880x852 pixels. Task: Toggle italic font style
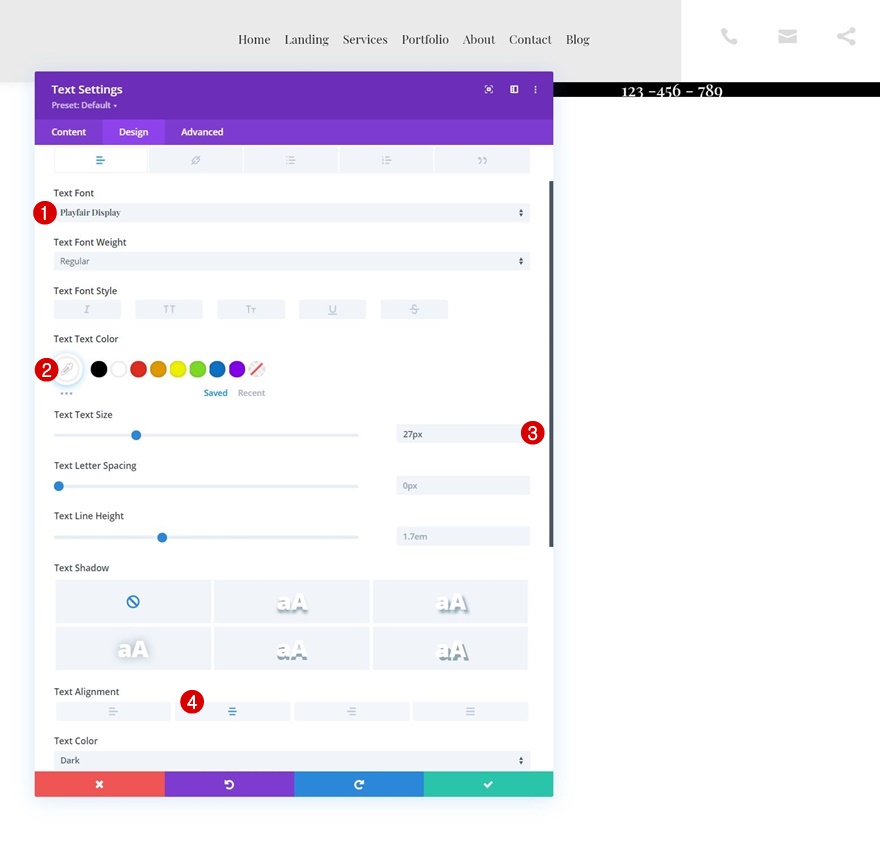87,309
